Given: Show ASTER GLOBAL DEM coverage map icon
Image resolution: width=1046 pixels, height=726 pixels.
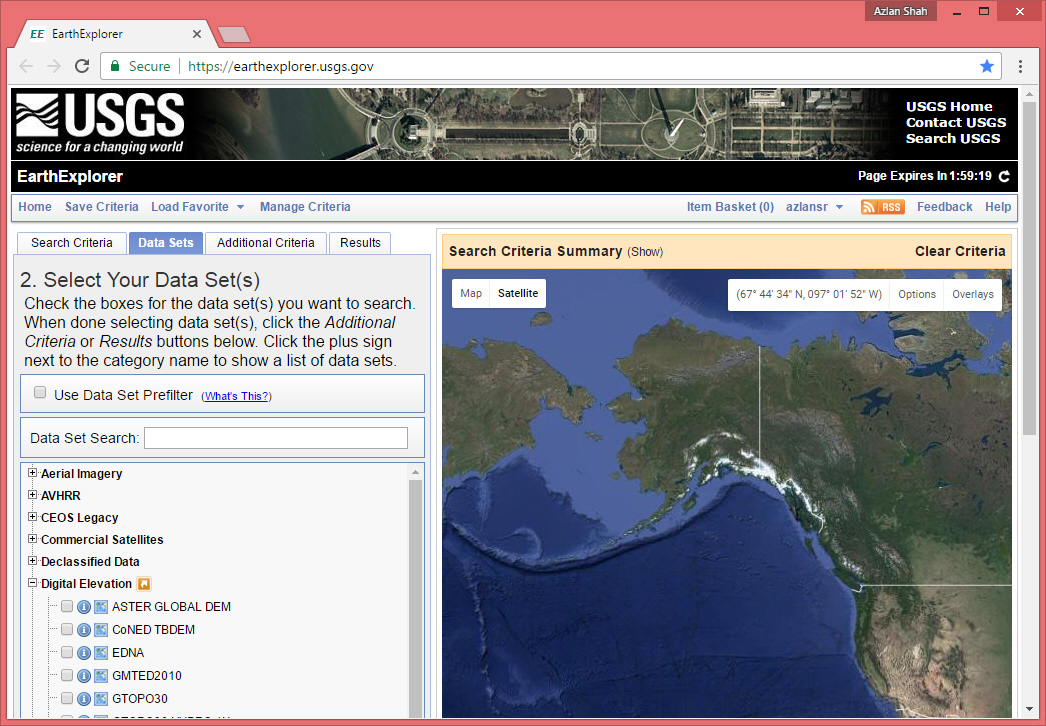Looking at the screenshot, I should tap(101, 607).
